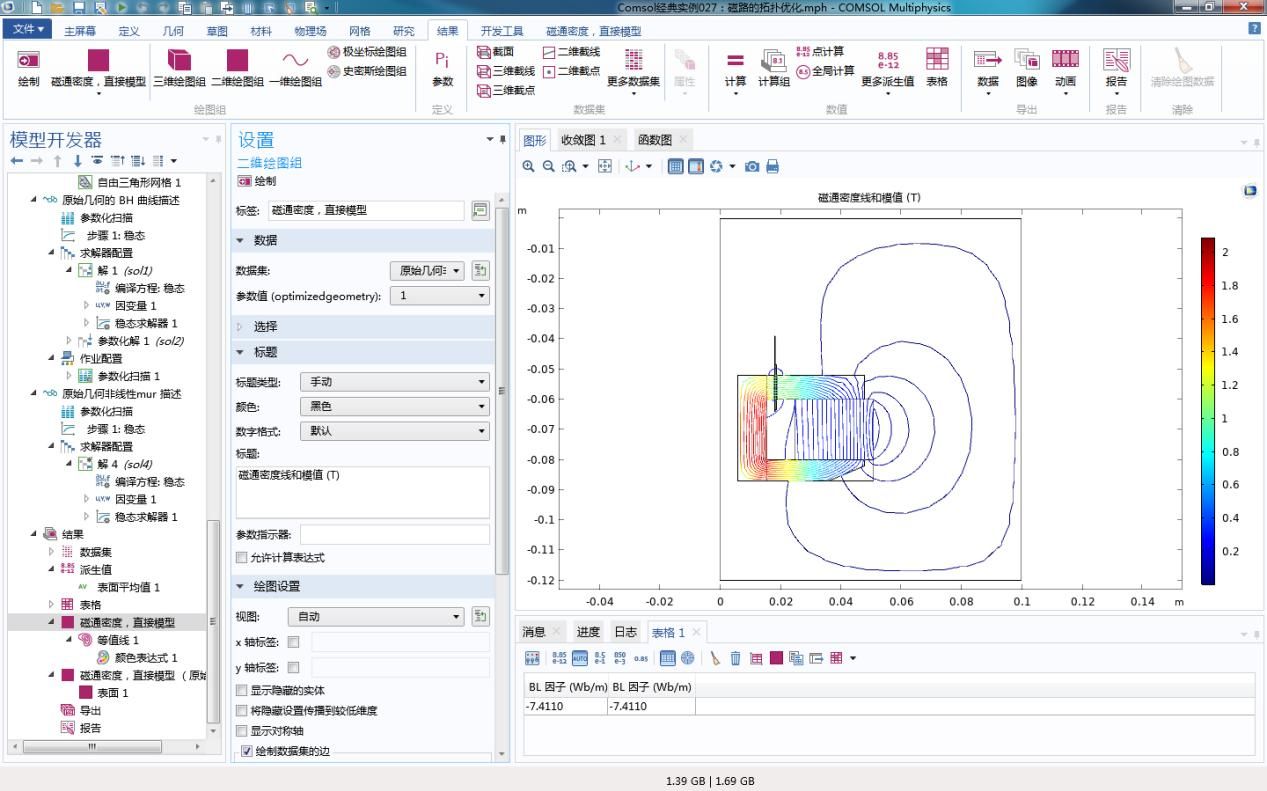The height and width of the screenshot is (791, 1267).
Task: Click 点计算 point evaluation
Action: pyautogui.click(x=820, y=52)
